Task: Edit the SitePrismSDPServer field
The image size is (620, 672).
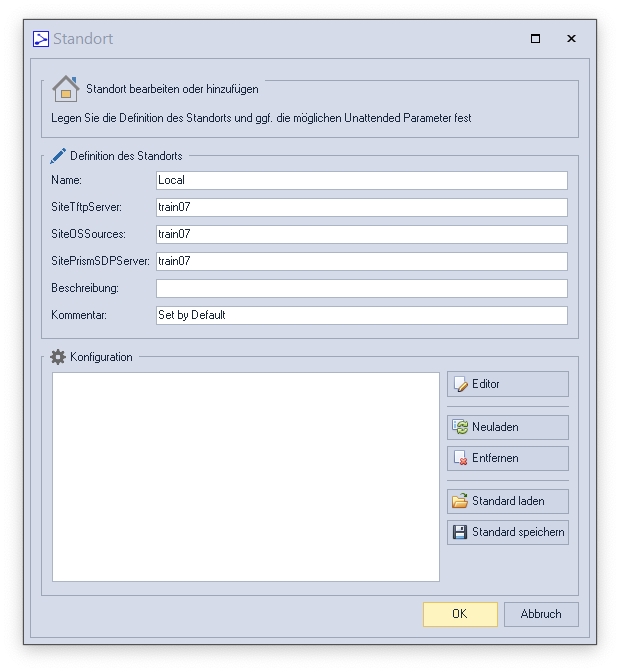Action: [361, 261]
